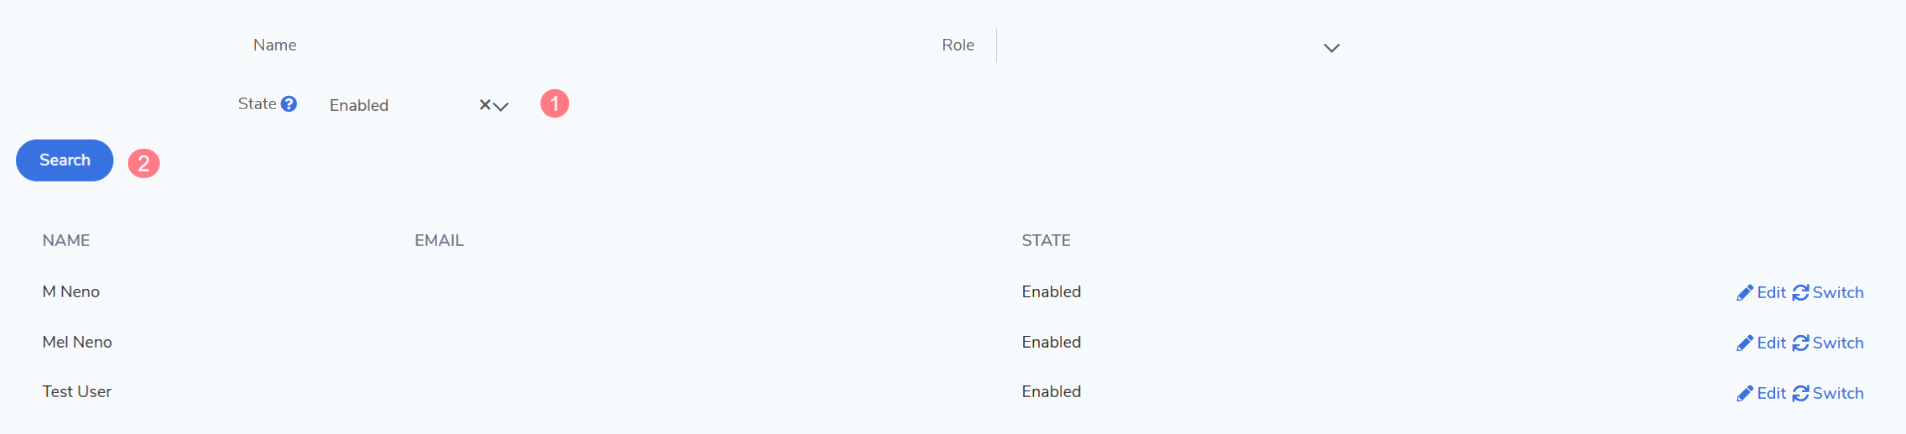
Task: Open the Enabled state select box
Action: click(400, 105)
